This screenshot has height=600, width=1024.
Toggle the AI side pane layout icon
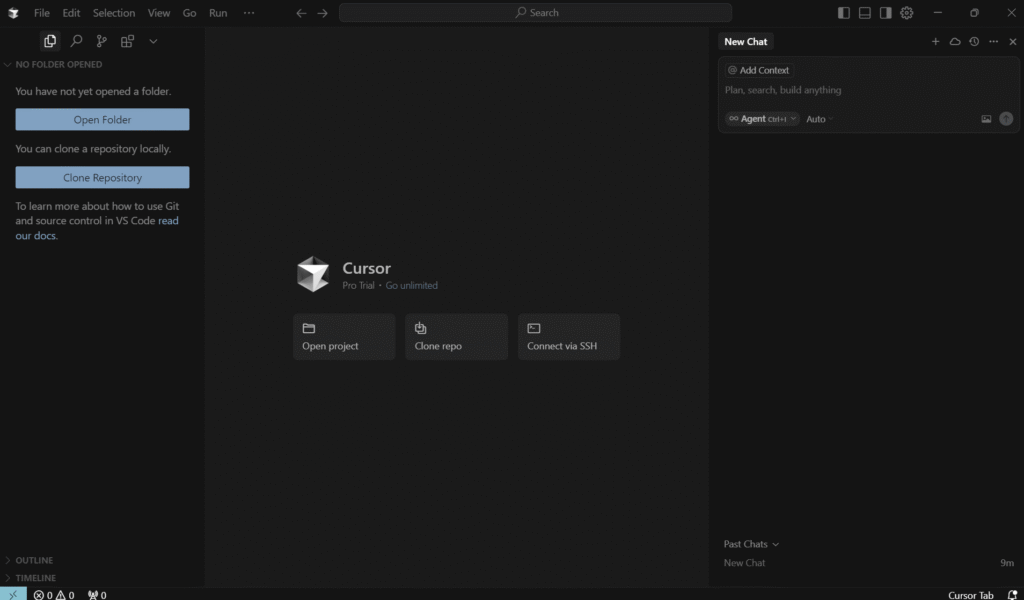(886, 12)
